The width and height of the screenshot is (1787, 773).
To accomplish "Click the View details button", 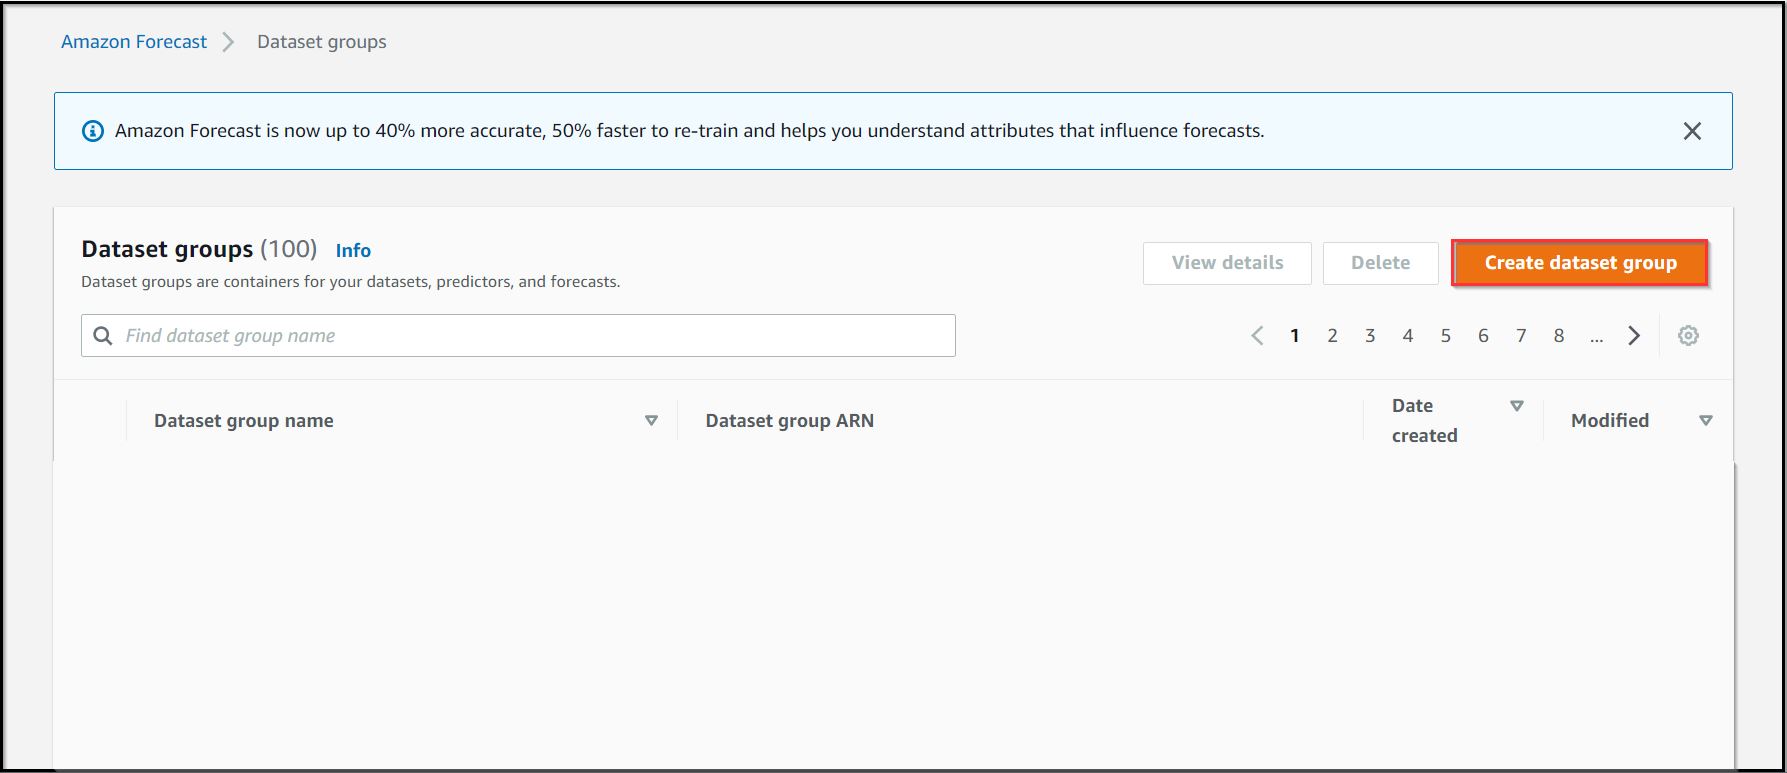I will [1227, 263].
